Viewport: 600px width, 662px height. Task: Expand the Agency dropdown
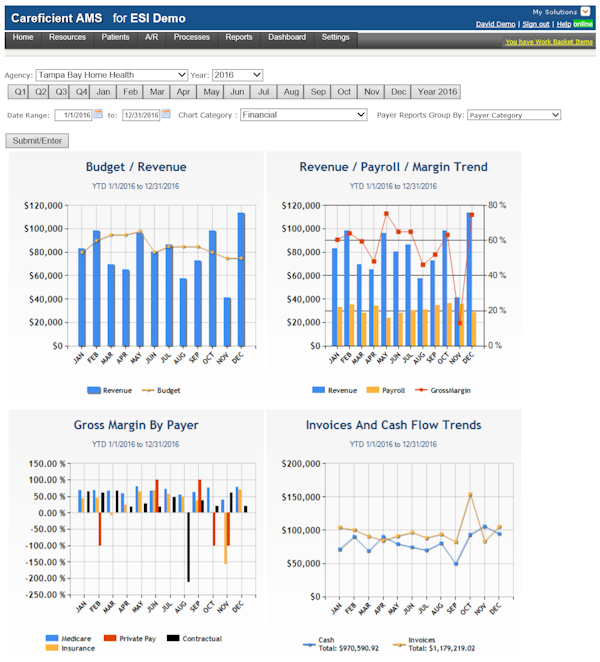(112, 75)
